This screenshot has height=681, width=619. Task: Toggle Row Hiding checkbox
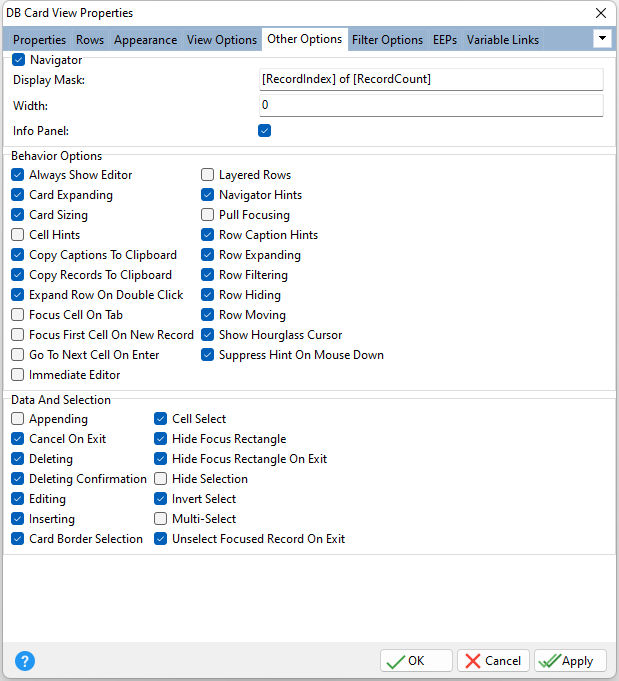tap(208, 294)
